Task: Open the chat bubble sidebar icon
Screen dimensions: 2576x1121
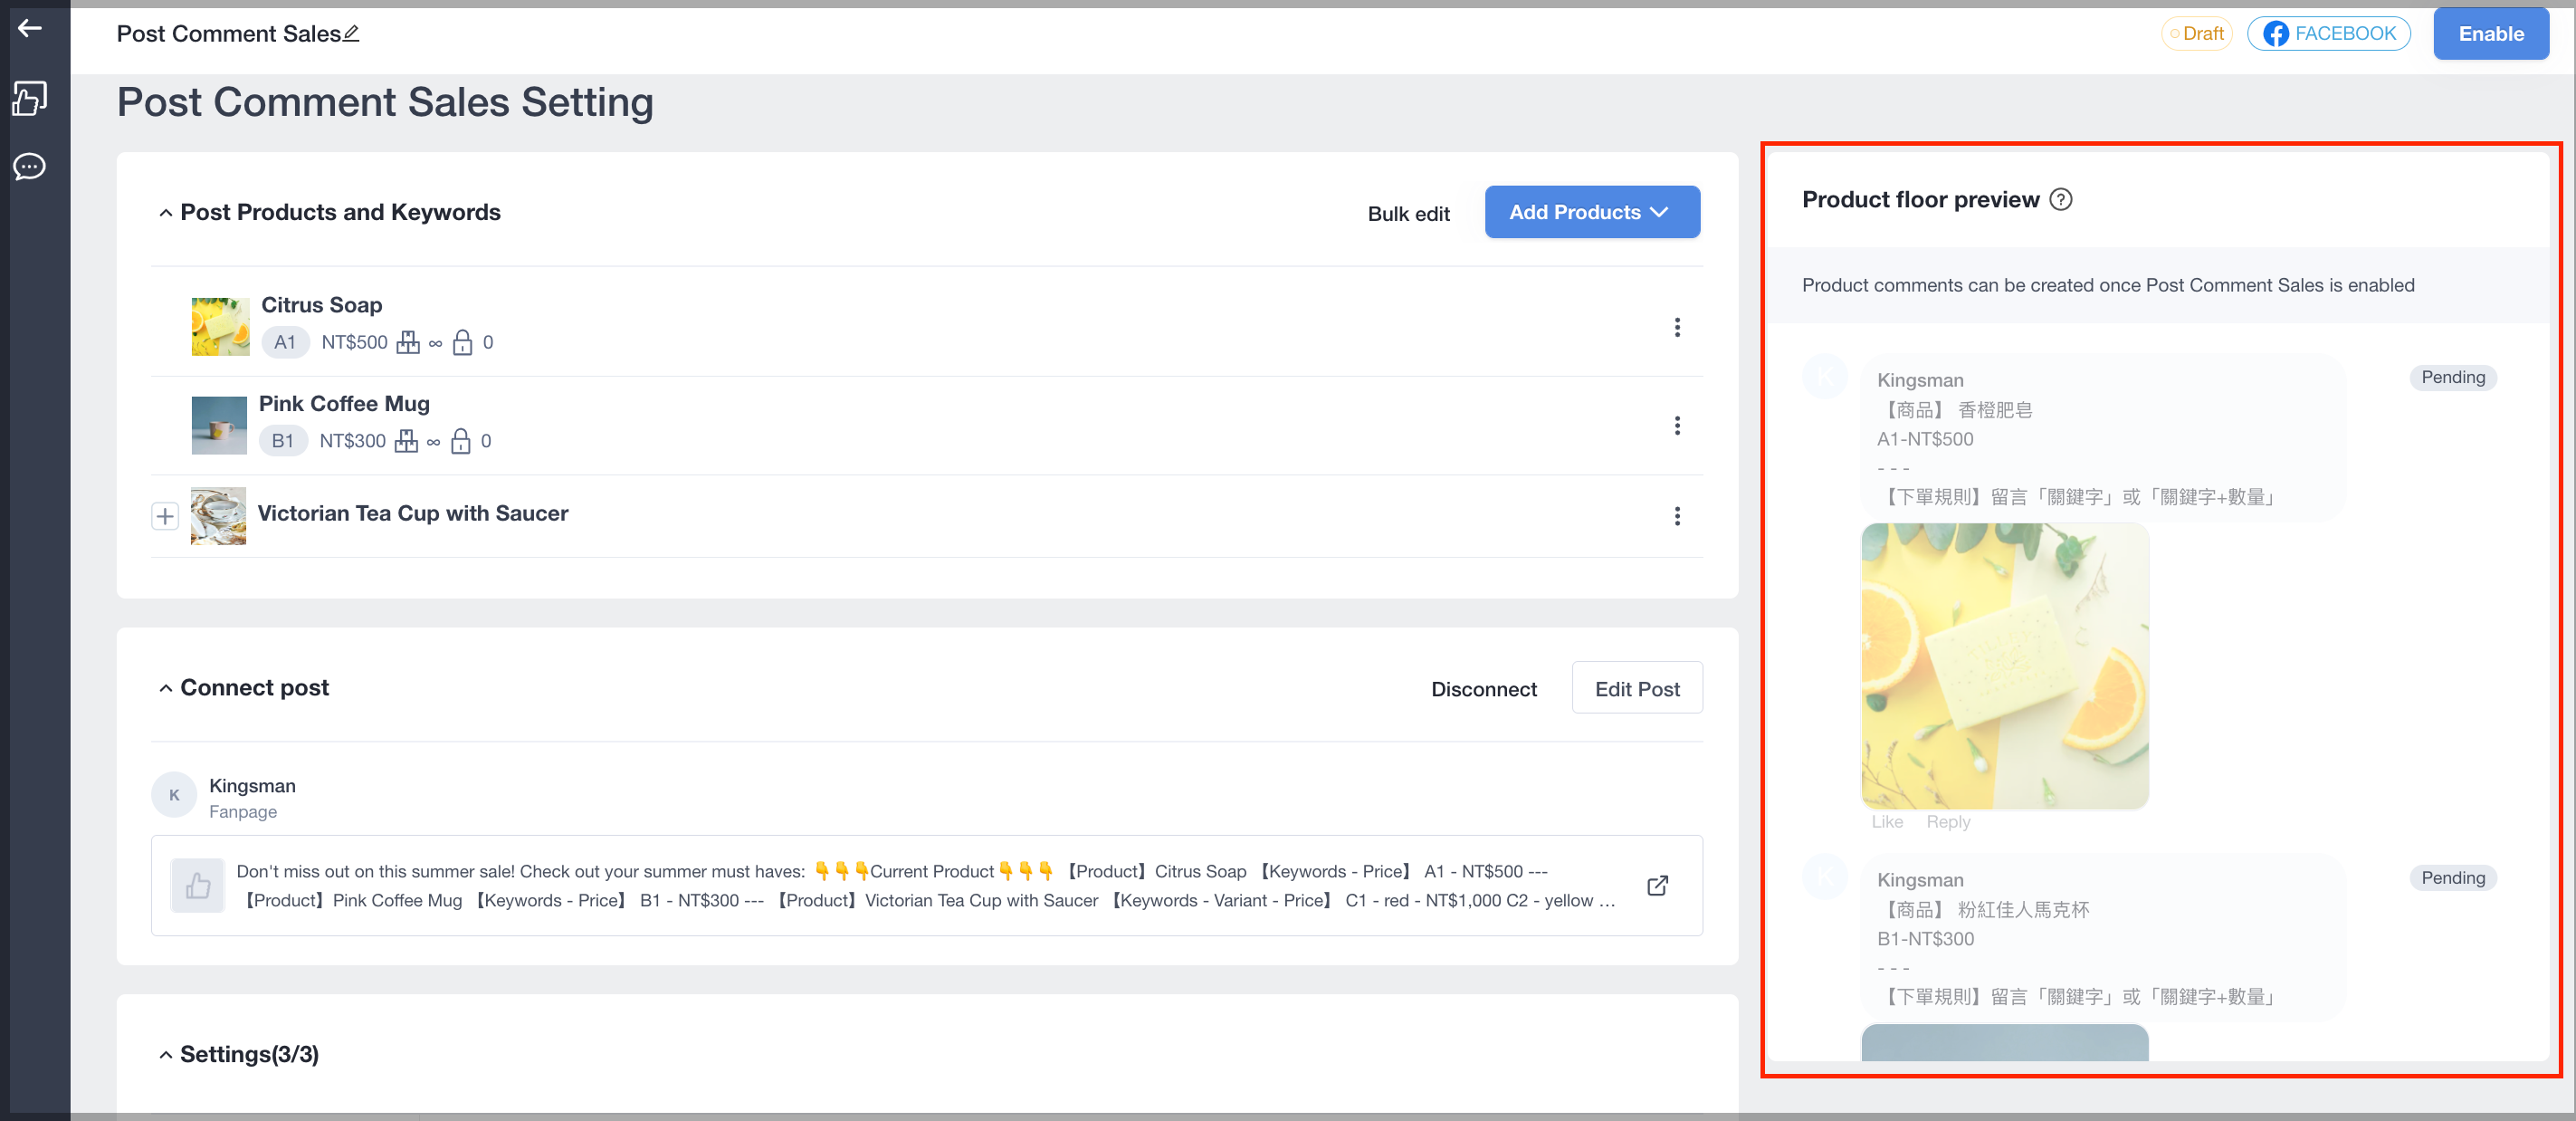Action: [30, 166]
